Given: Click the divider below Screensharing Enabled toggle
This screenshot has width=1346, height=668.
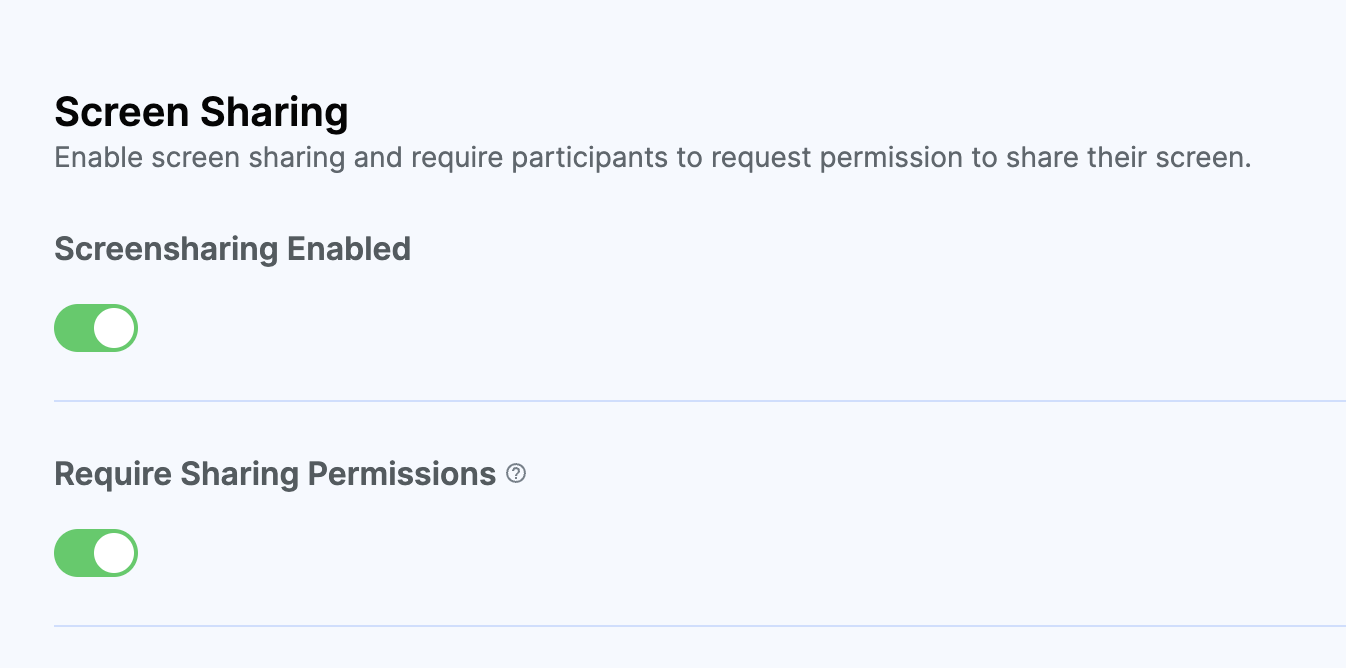Looking at the screenshot, I should (x=700, y=401).
